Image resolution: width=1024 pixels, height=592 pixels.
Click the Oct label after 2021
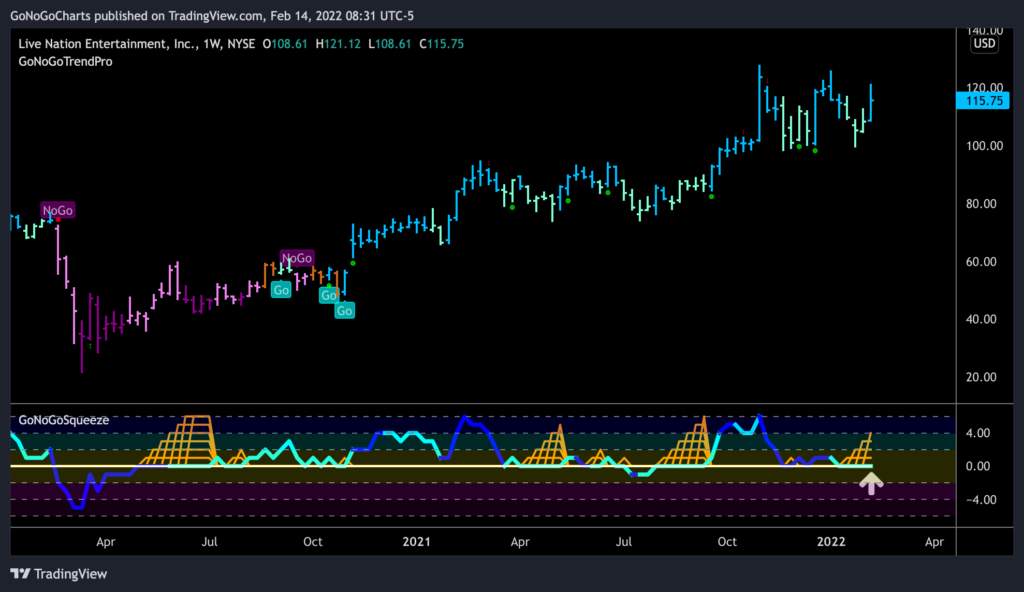[727, 542]
